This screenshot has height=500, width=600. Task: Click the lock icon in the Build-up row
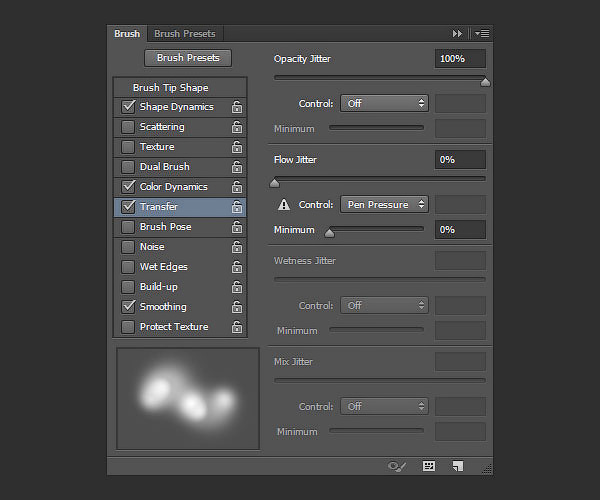(x=237, y=287)
